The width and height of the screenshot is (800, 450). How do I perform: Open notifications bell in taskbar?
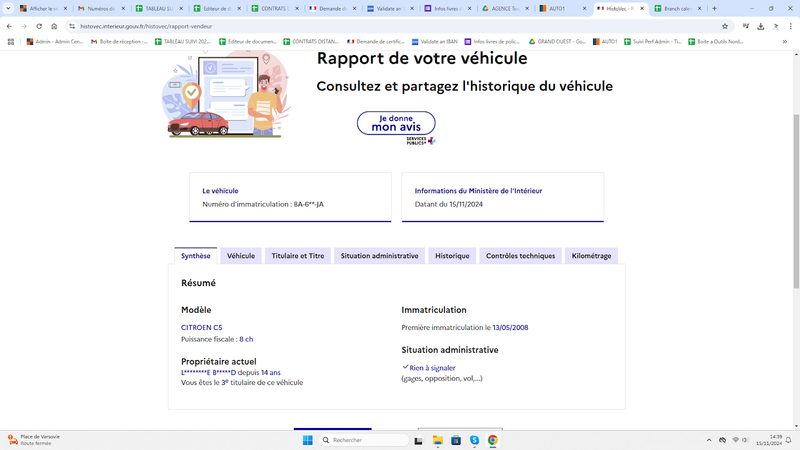click(x=789, y=440)
